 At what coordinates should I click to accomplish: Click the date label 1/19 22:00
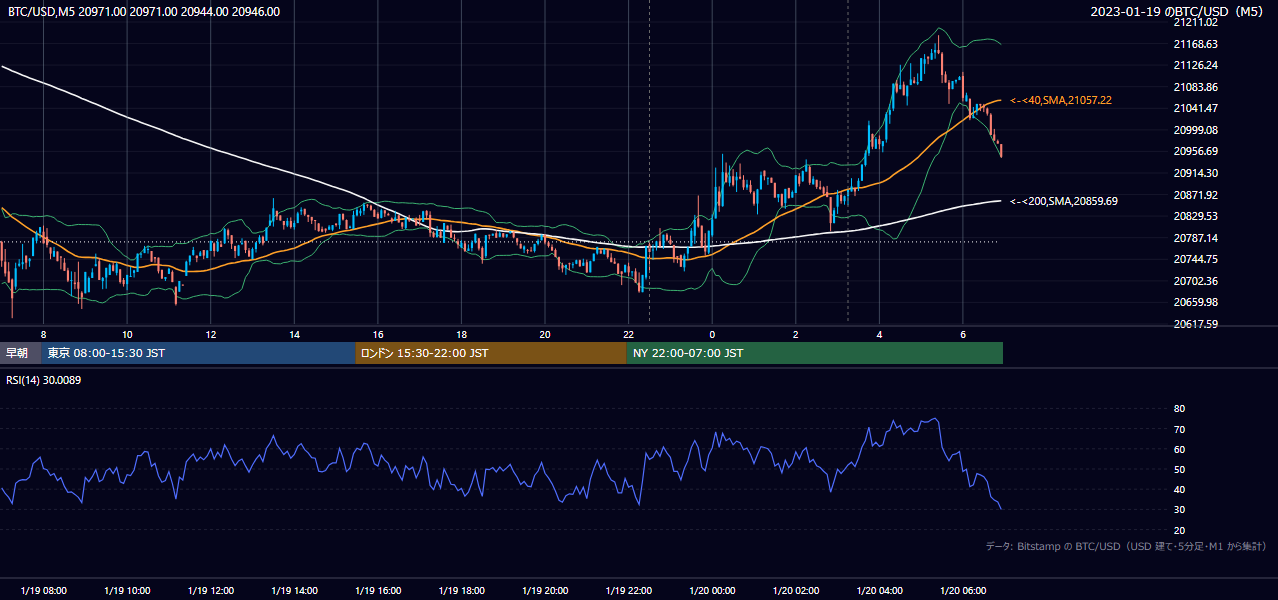[629, 590]
